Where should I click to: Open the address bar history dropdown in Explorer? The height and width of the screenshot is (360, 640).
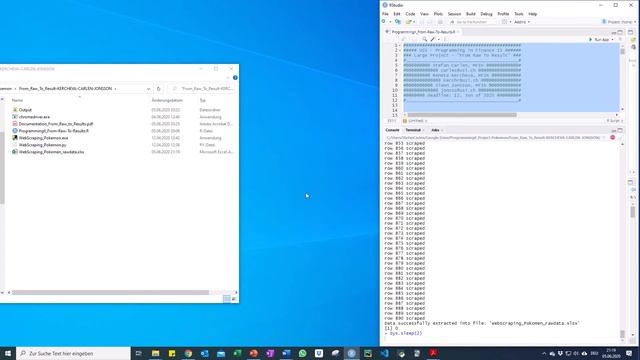tap(149, 89)
